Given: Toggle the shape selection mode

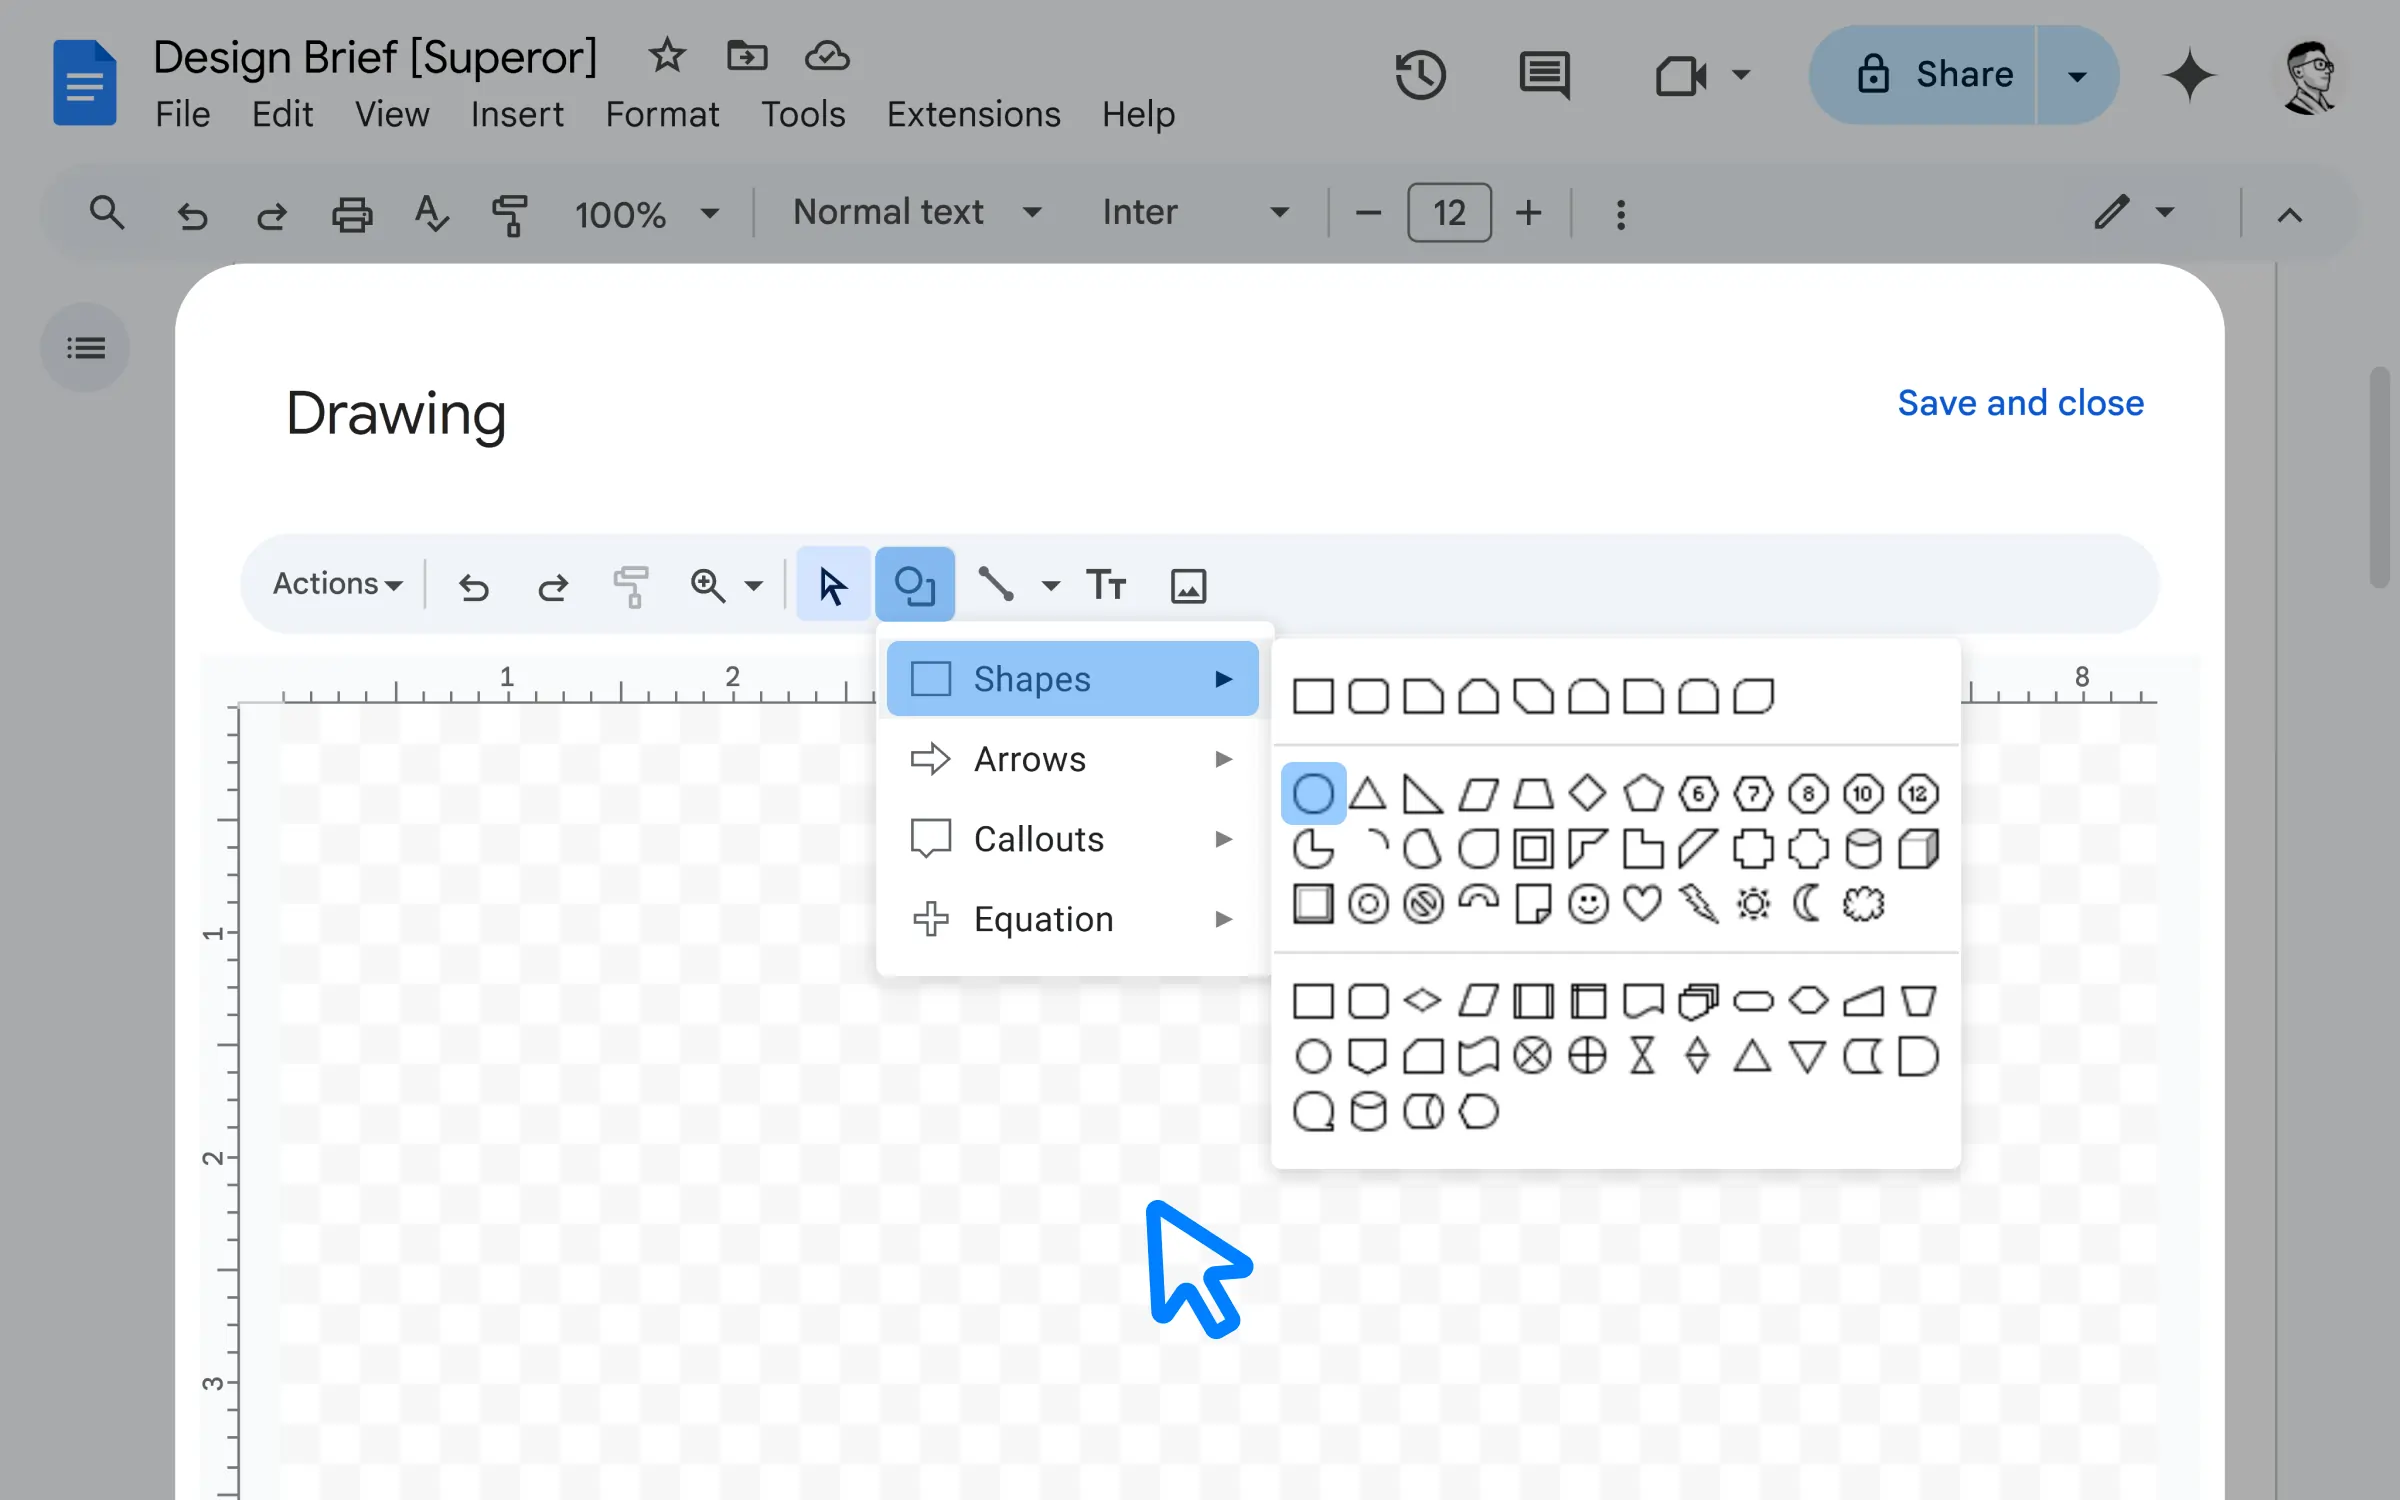Looking at the screenshot, I should click(916, 586).
